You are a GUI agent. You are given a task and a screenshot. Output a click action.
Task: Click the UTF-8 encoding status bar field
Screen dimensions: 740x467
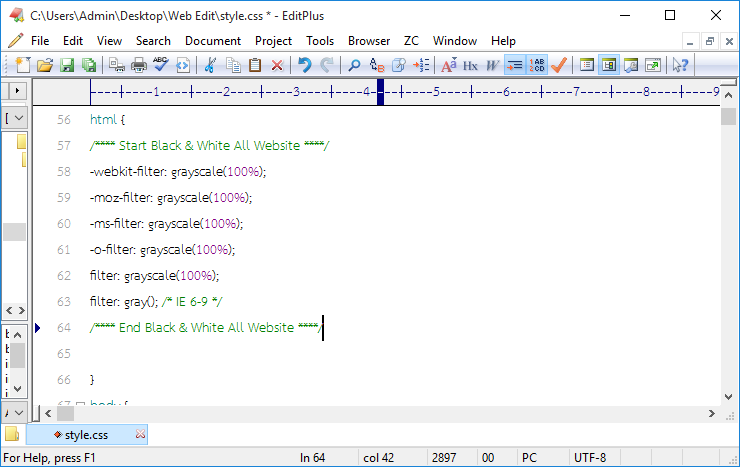(590, 458)
